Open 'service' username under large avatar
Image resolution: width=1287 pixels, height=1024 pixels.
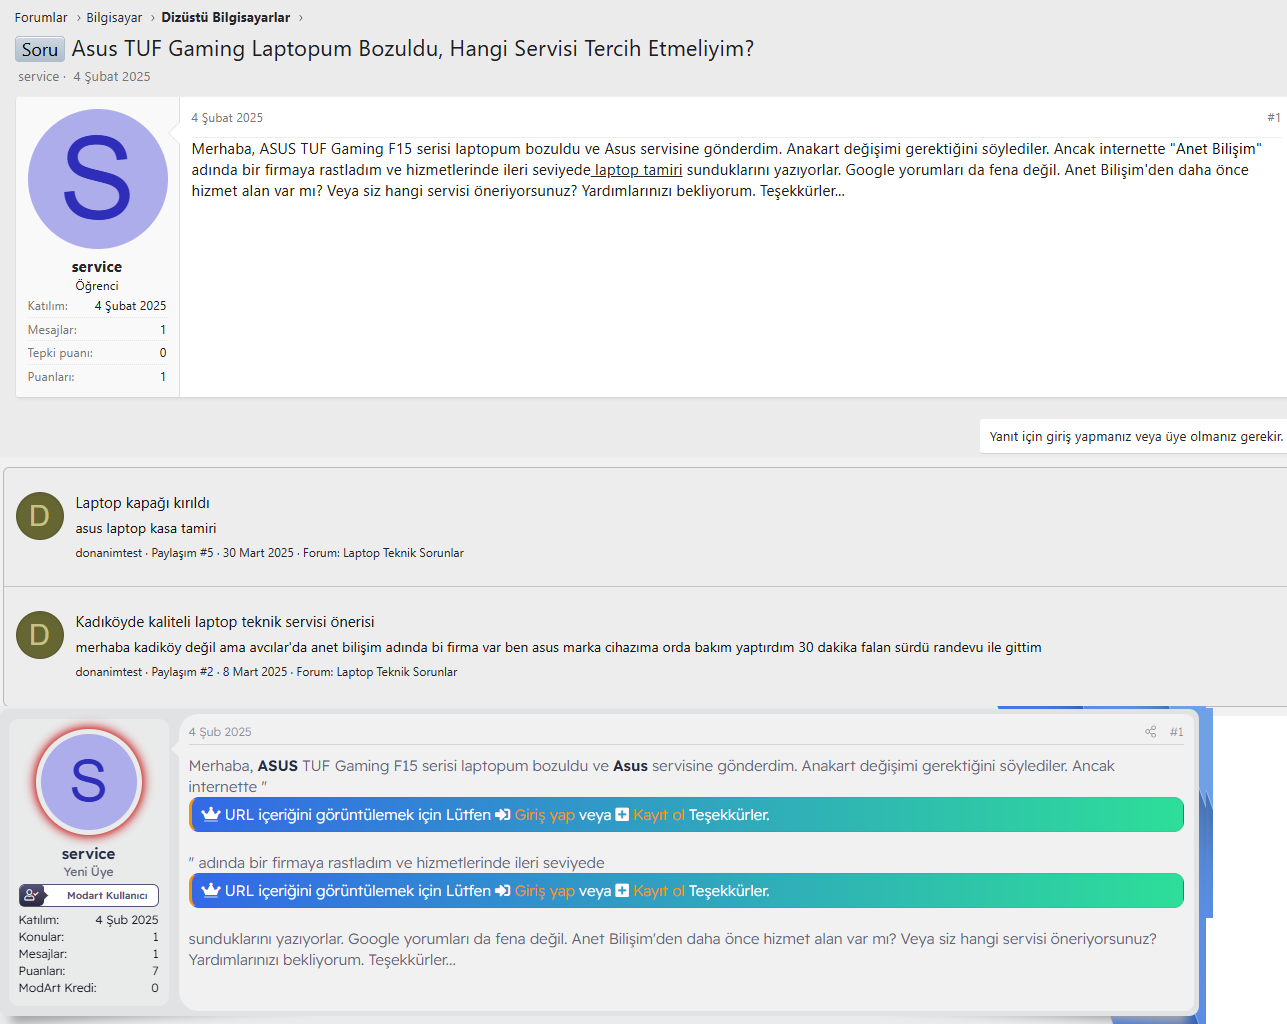pos(97,267)
